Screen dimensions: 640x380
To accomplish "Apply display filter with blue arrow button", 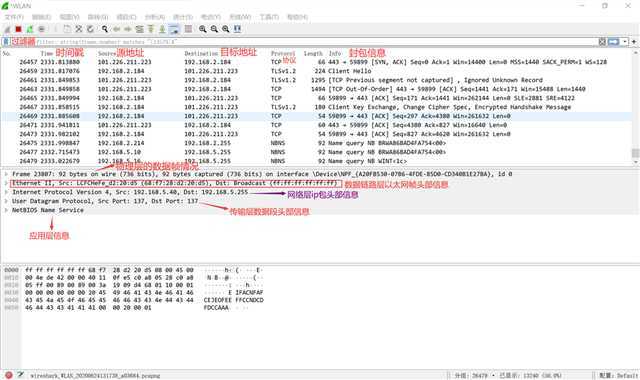I will click(613, 42).
